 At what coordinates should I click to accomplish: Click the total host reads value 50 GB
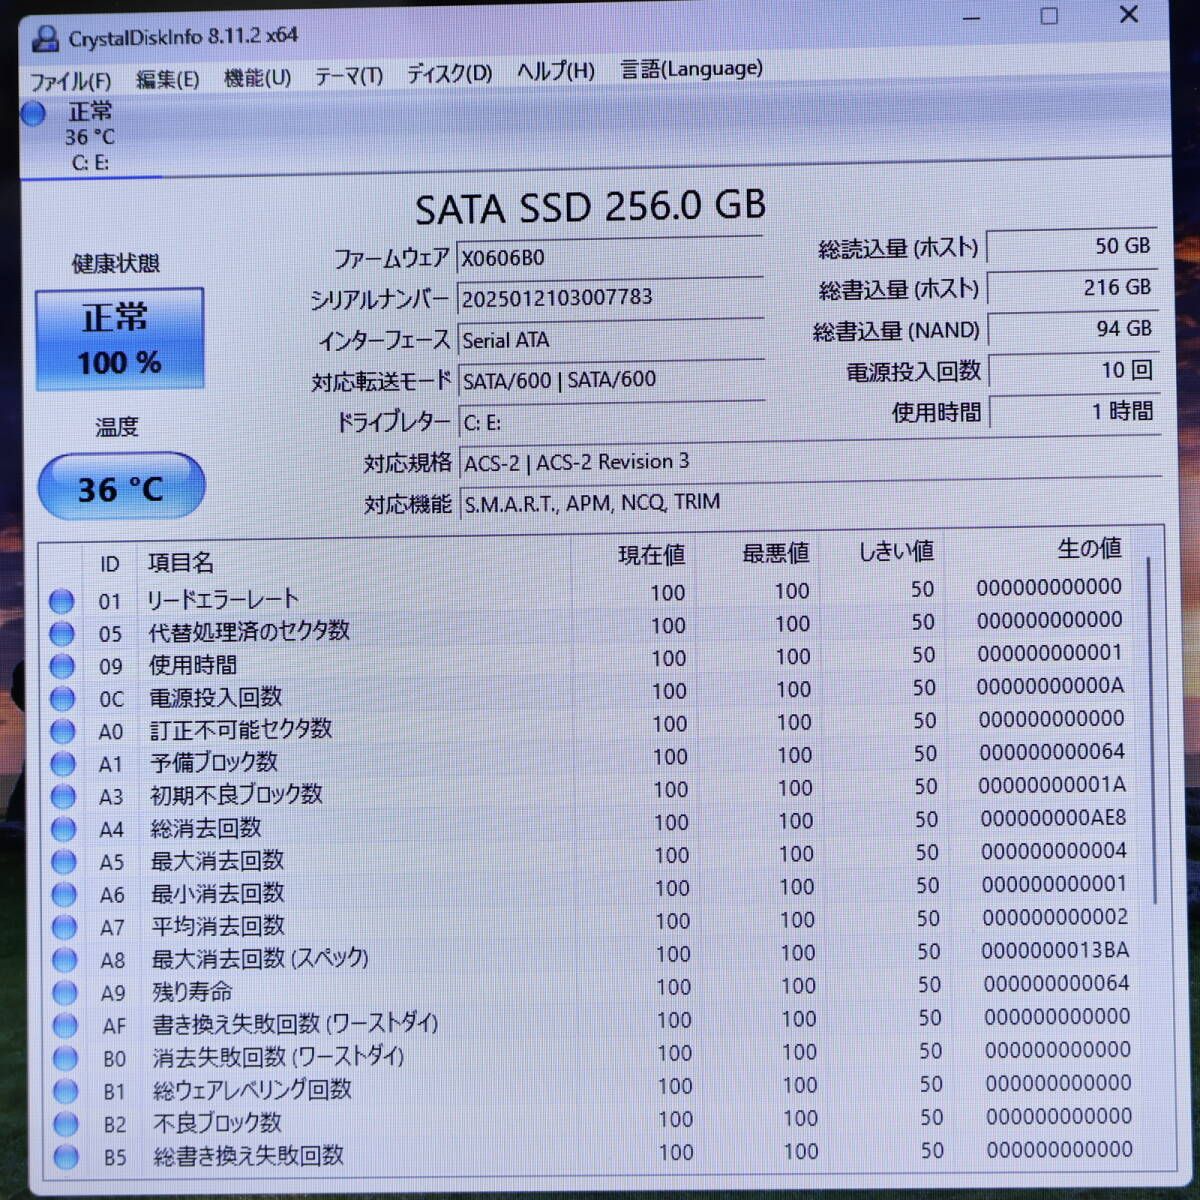[x=1071, y=246]
